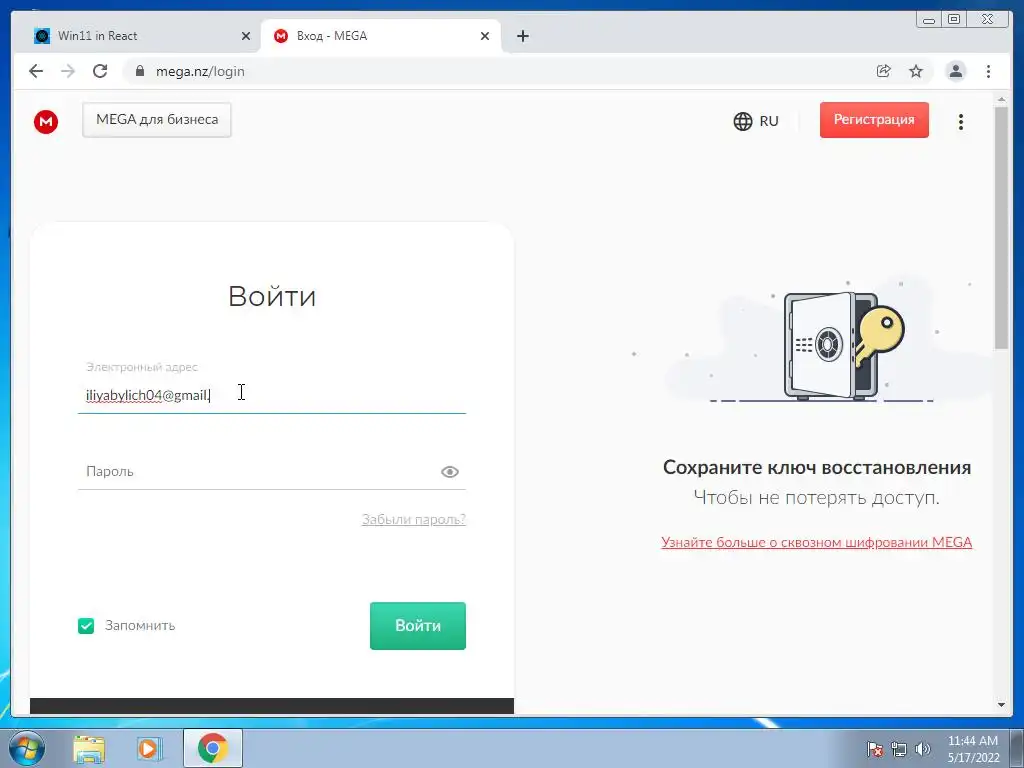This screenshot has height=768, width=1024.
Task: Open Узнайте больше о сквозном шифровании MEGA link
Action: [x=816, y=542]
